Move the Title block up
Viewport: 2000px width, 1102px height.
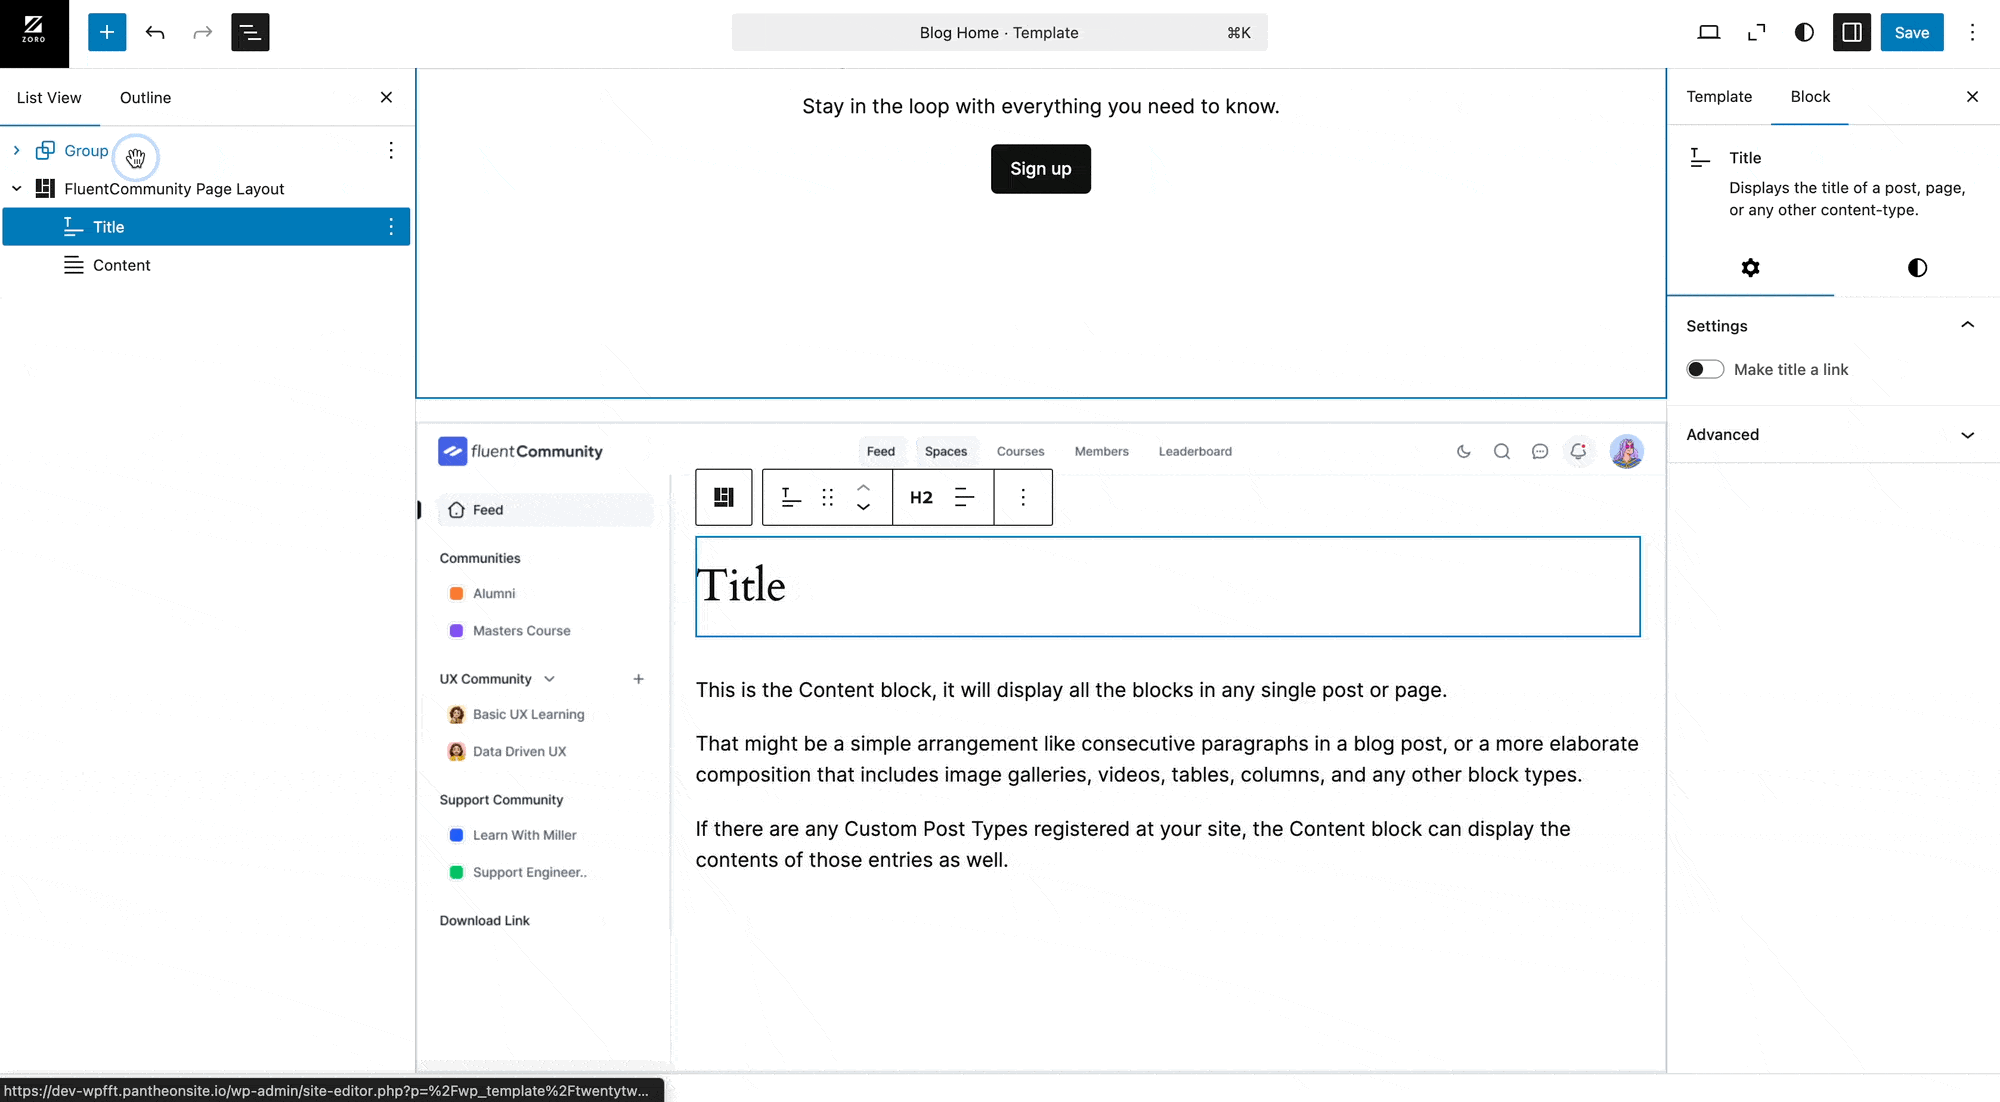(x=863, y=487)
